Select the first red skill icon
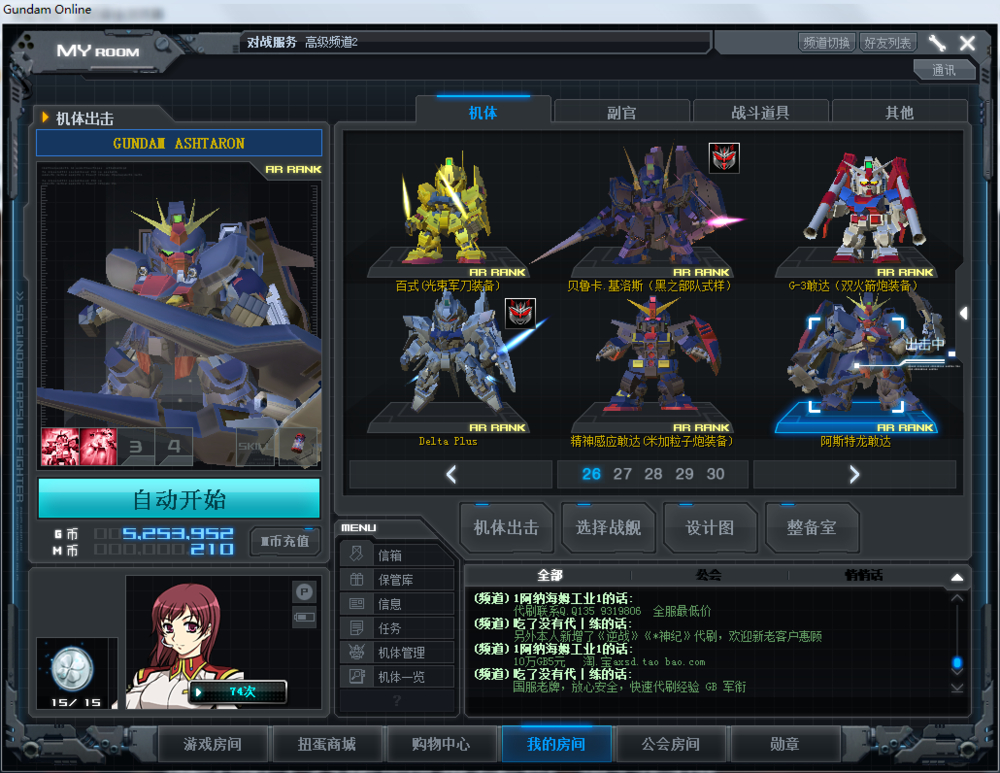1000x773 pixels. click(59, 446)
